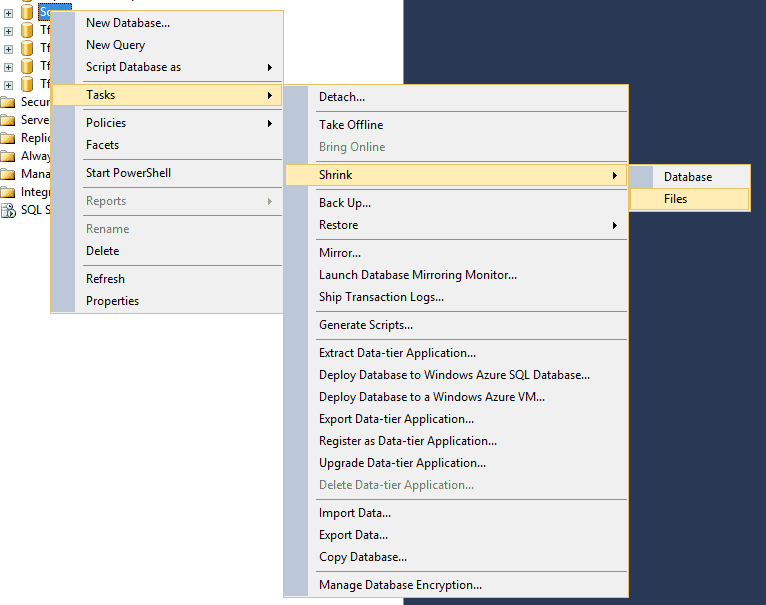Viewport: 766px width, 605px height.
Task: Click the Security folder icon
Action: coord(8,102)
